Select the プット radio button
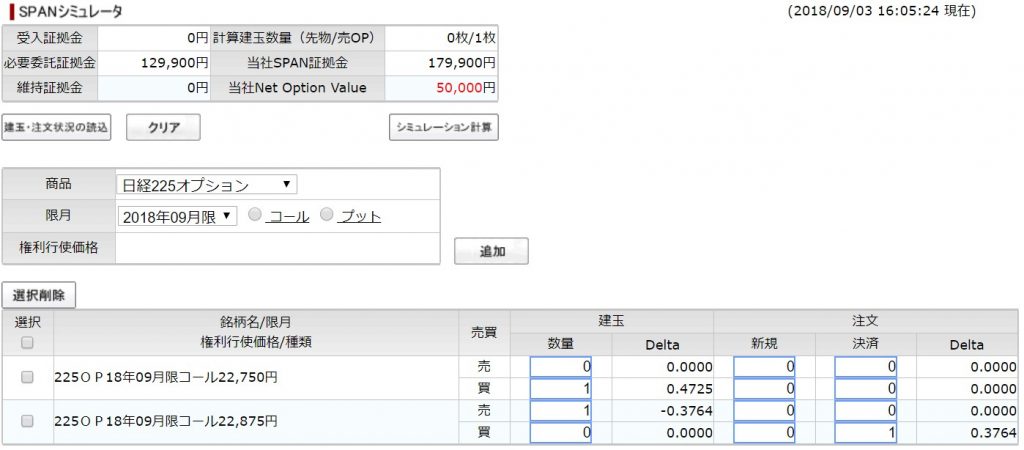 point(327,214)
